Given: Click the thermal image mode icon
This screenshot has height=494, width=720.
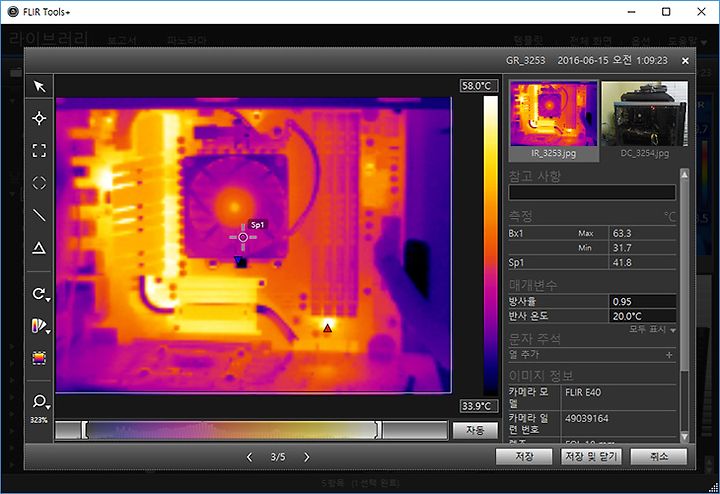Looking at the screenshot, I should (39, 358).
